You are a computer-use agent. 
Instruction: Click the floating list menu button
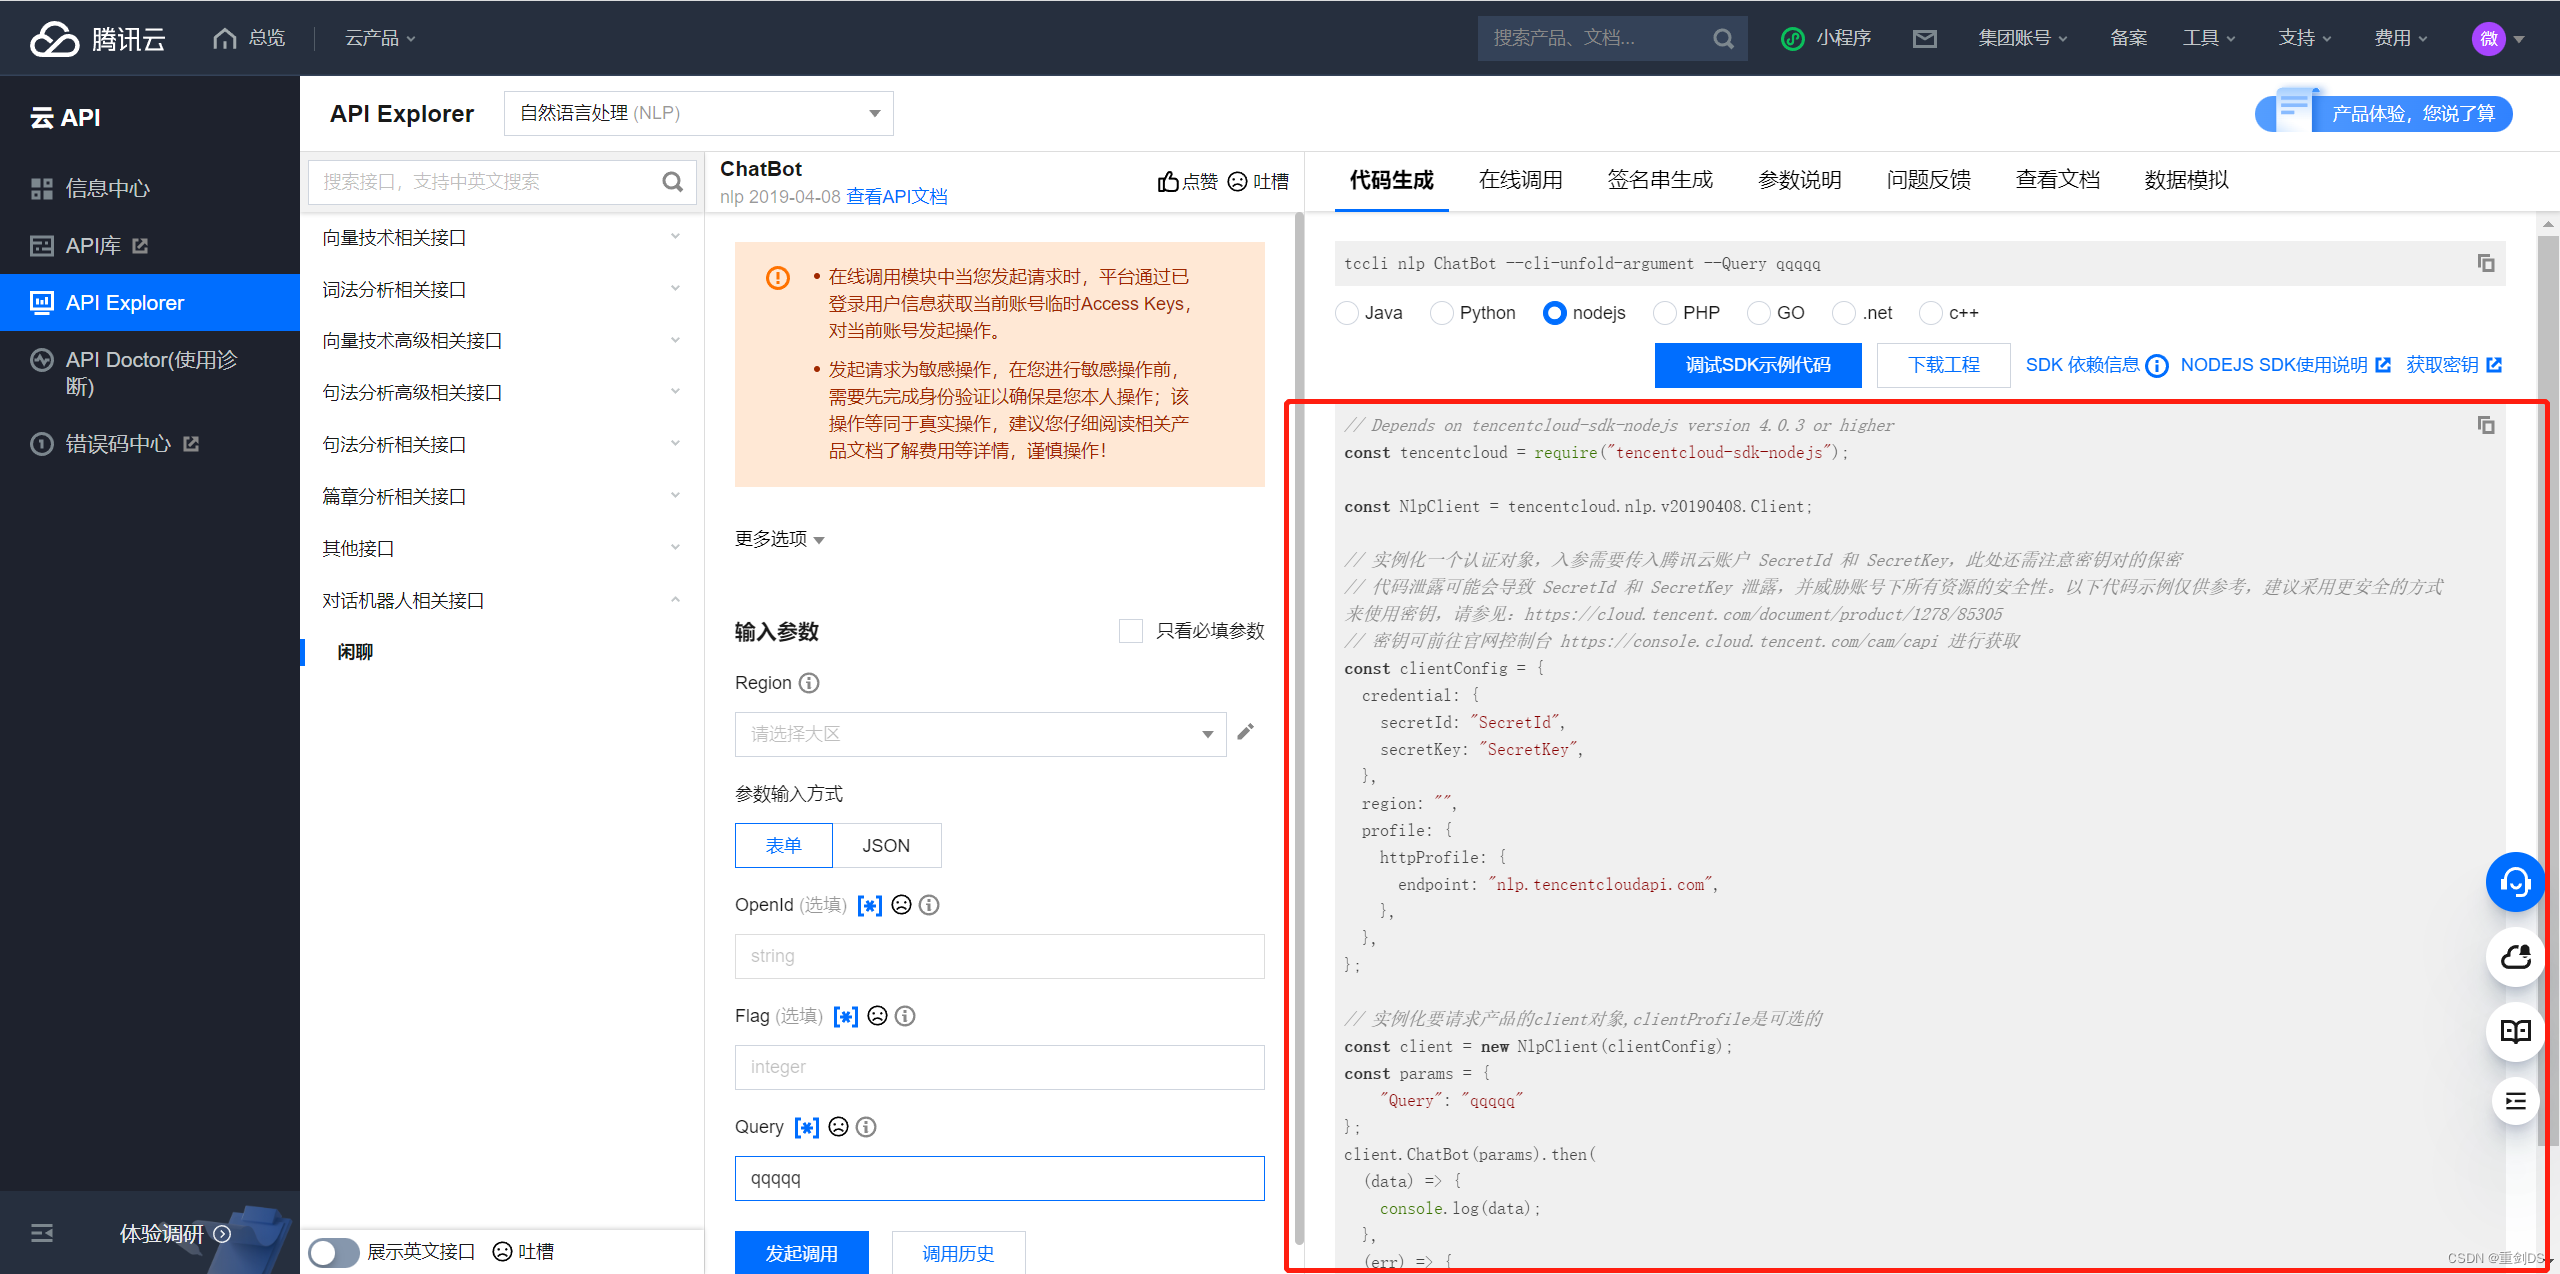2516,1102
